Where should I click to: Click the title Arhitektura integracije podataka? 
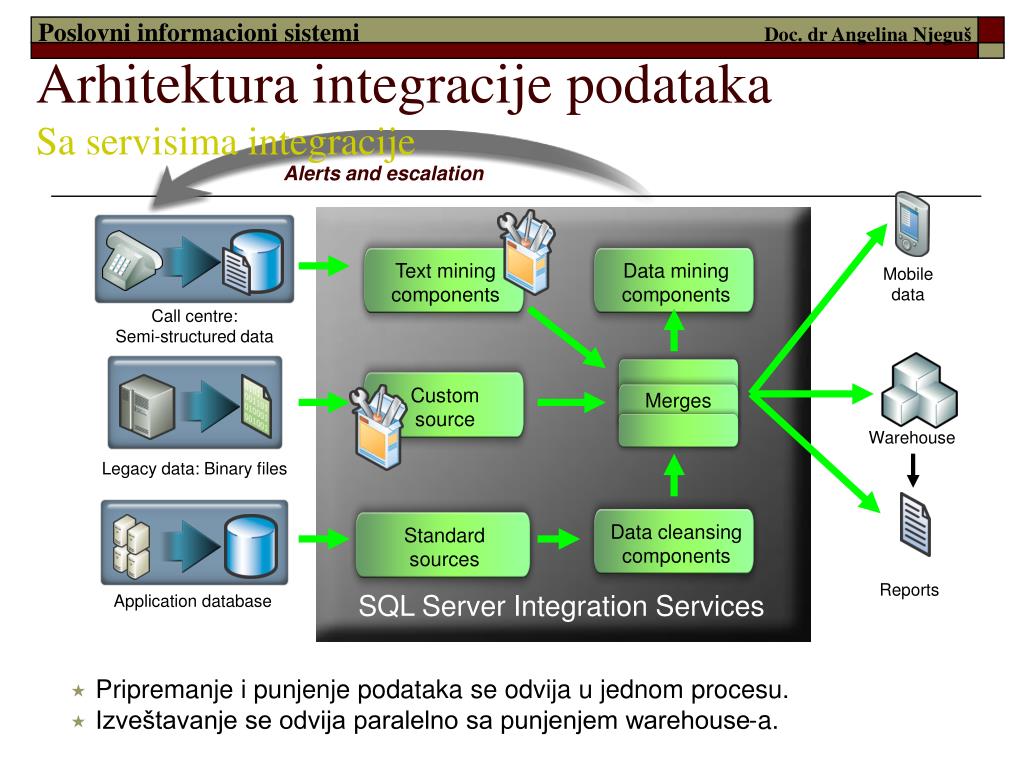point(404,86)
